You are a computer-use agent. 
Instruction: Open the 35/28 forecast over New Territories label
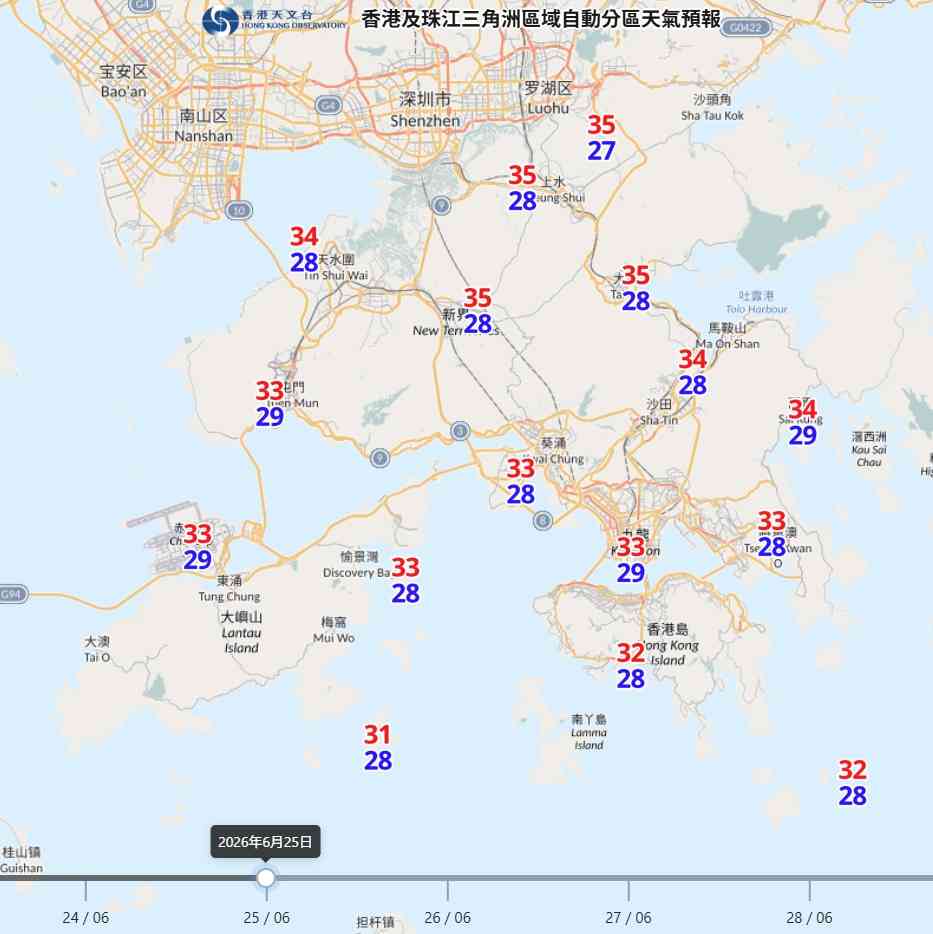[x=478, y=311]
